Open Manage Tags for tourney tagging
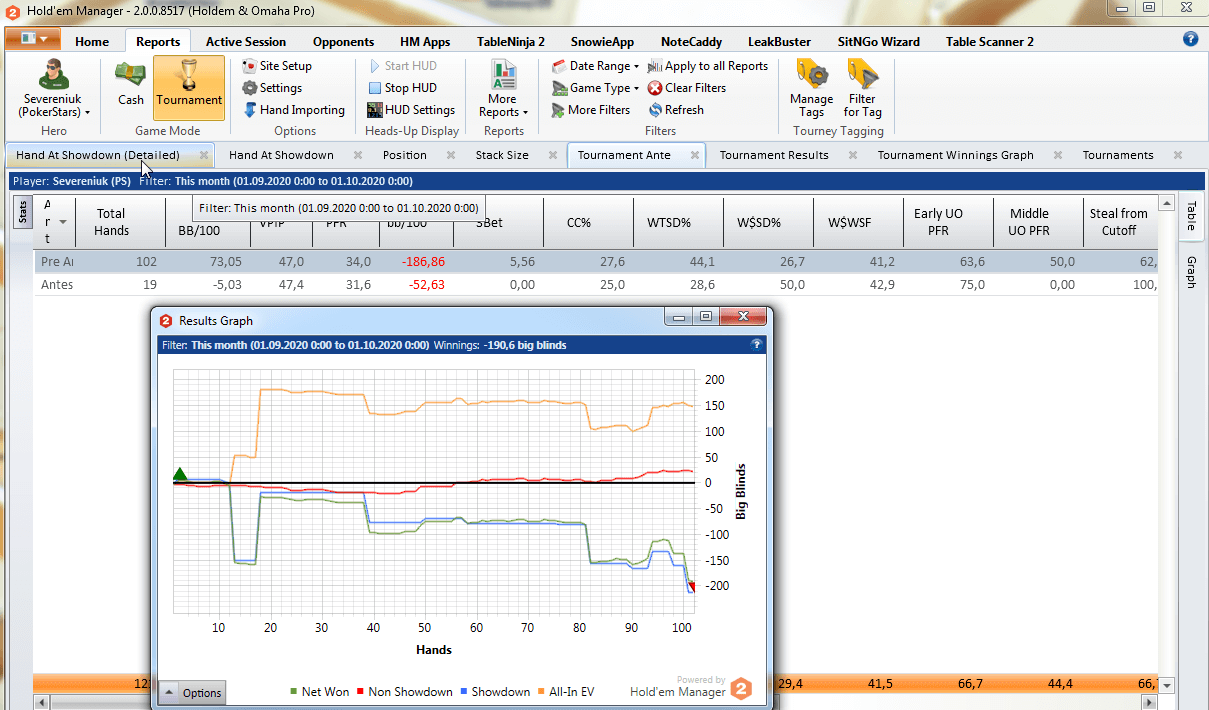1209x710 pixels. click(811, 88)
